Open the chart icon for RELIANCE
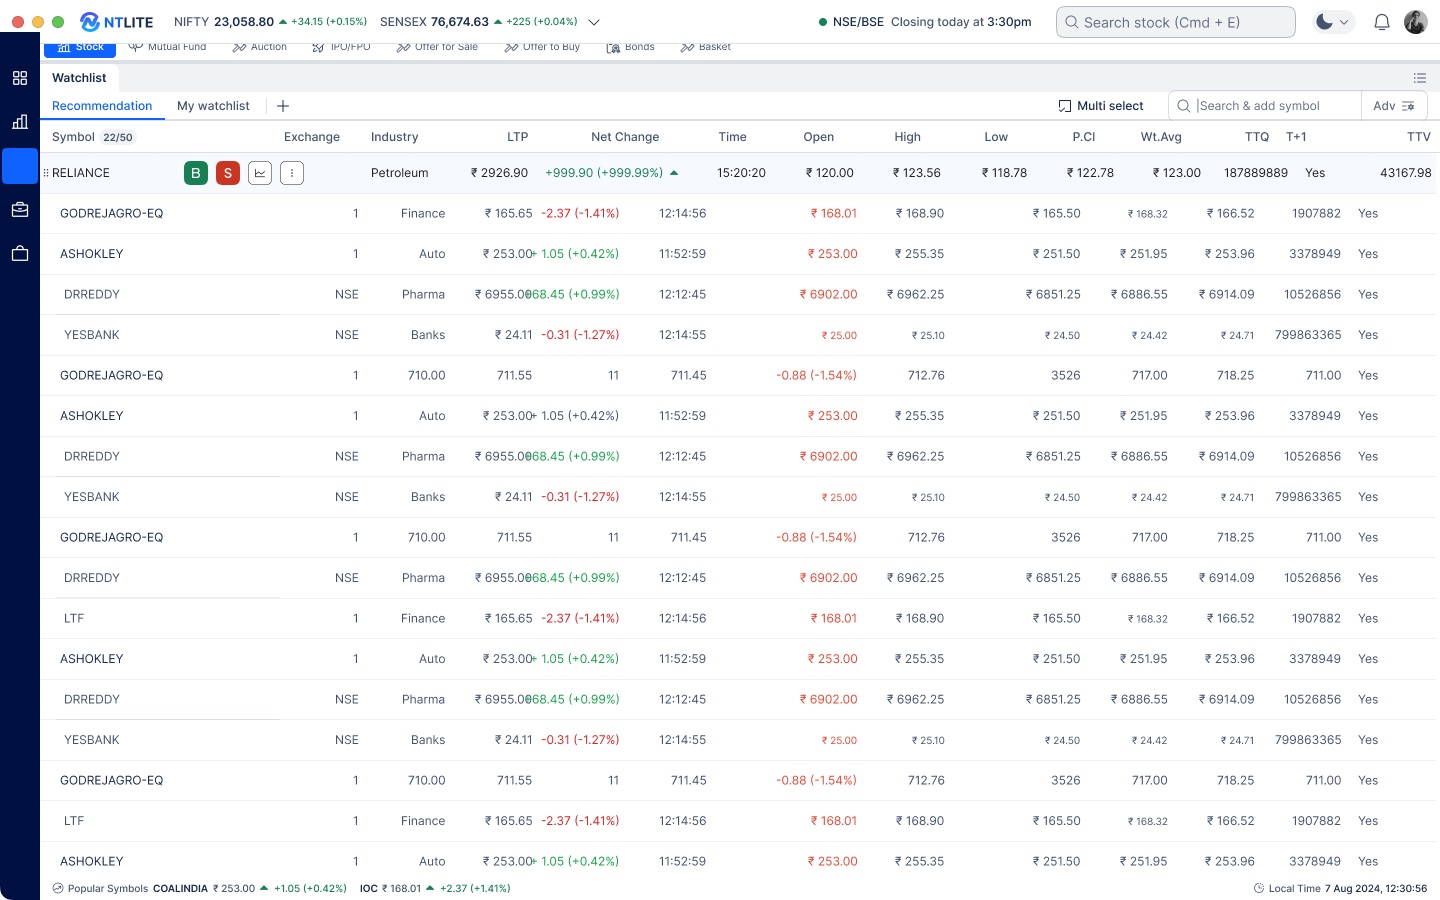 click(x=260, y=173)
